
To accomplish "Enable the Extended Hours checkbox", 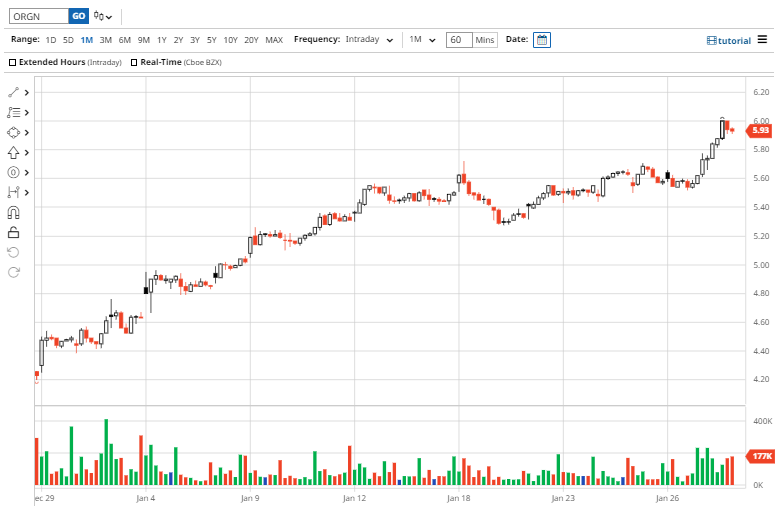I will 13,63.
